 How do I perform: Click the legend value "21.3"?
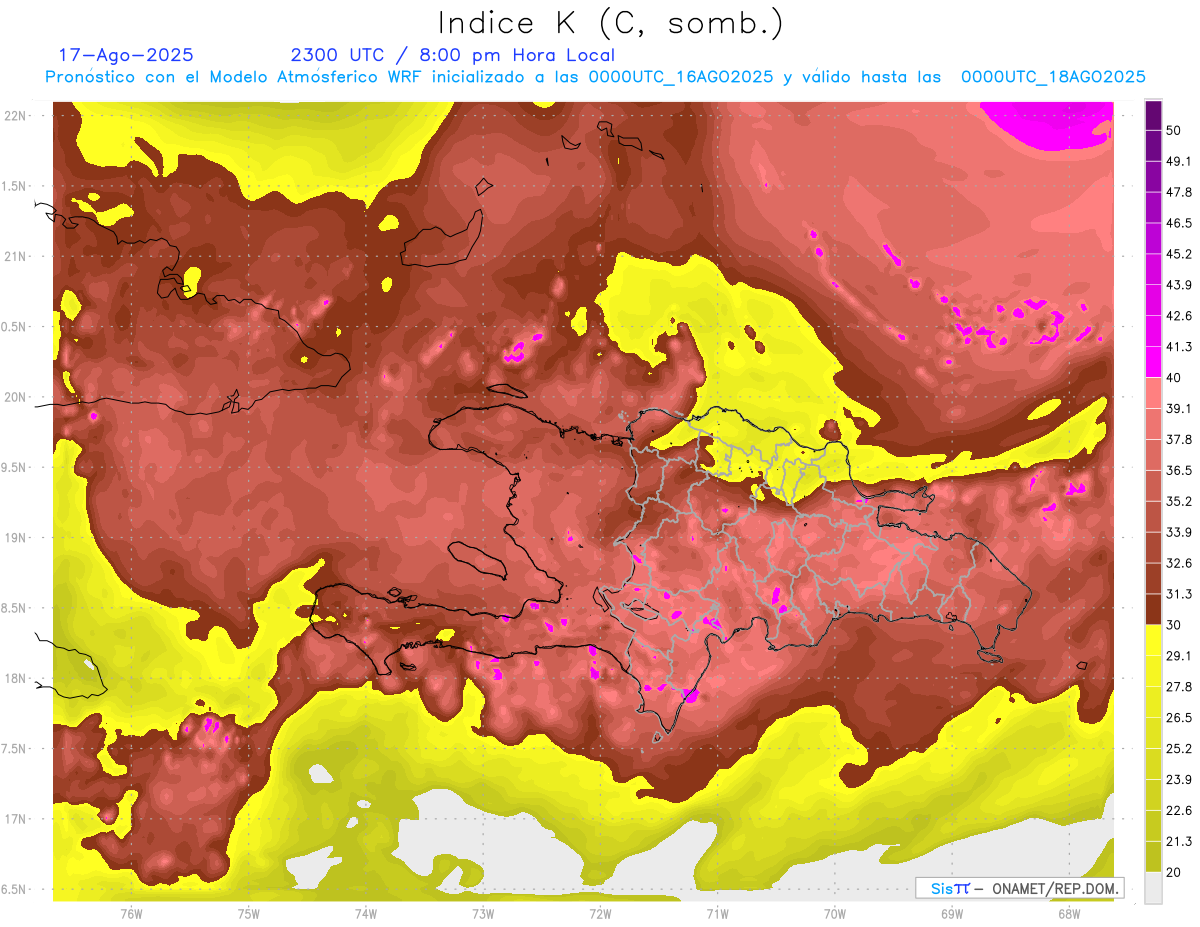coord(1179,841)
